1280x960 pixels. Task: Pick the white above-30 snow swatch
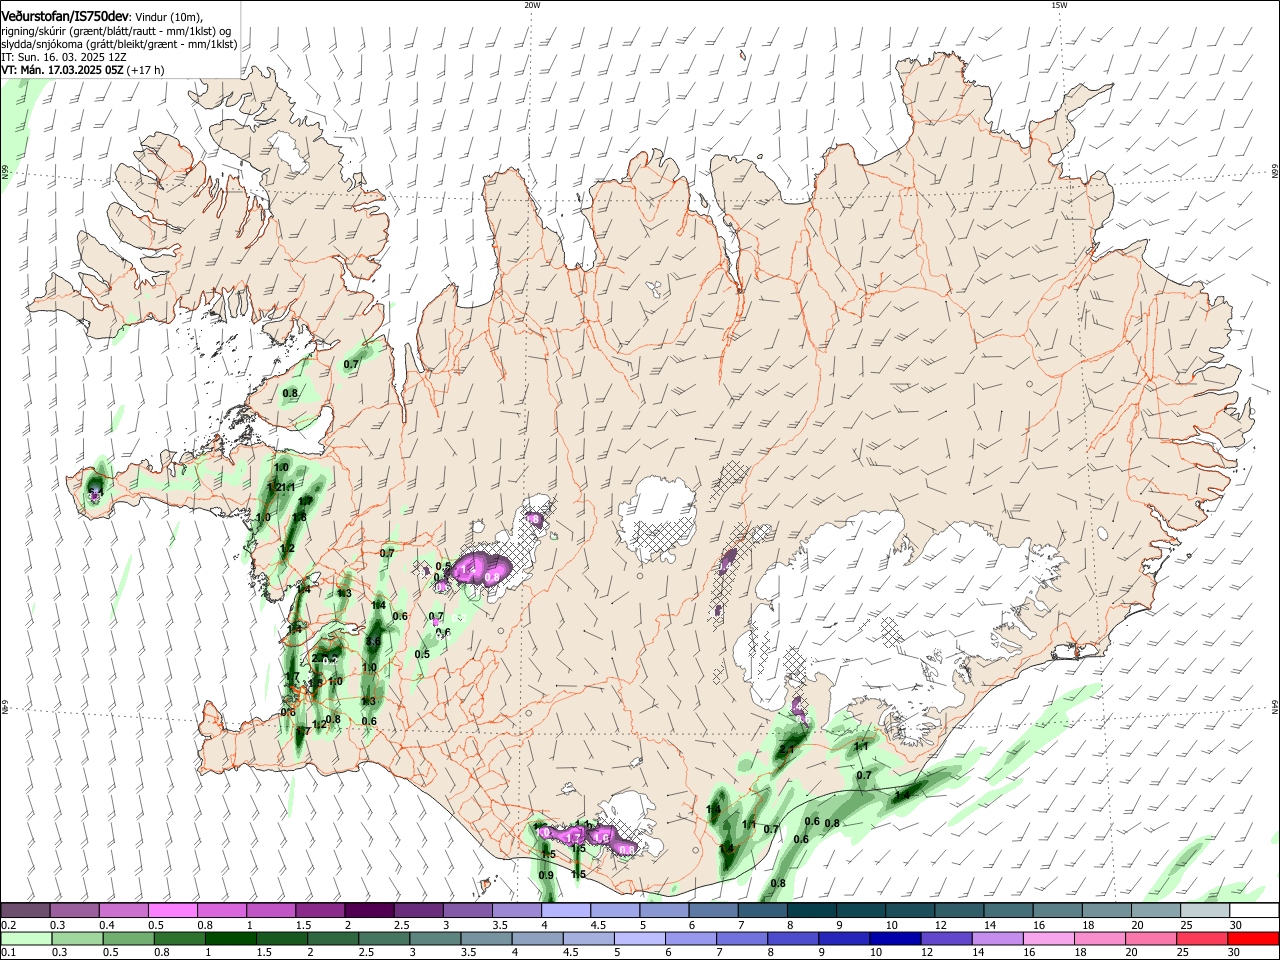(1255, 911)
